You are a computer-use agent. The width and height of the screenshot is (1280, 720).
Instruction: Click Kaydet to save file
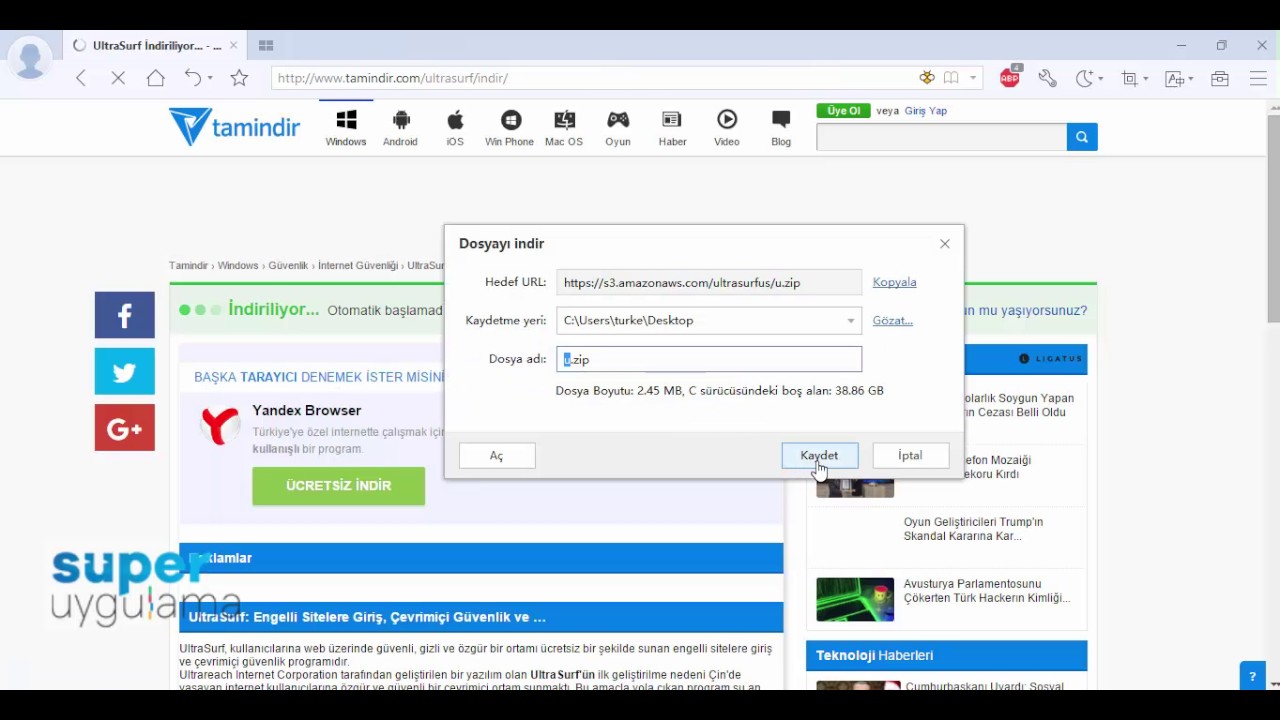coord(820,455)
